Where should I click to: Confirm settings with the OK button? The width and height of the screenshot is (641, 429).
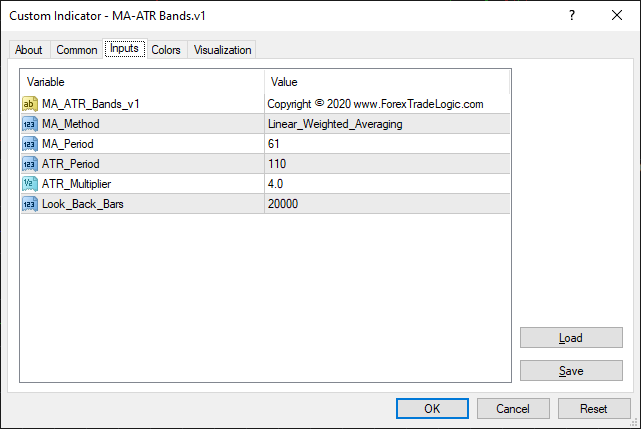432,408
